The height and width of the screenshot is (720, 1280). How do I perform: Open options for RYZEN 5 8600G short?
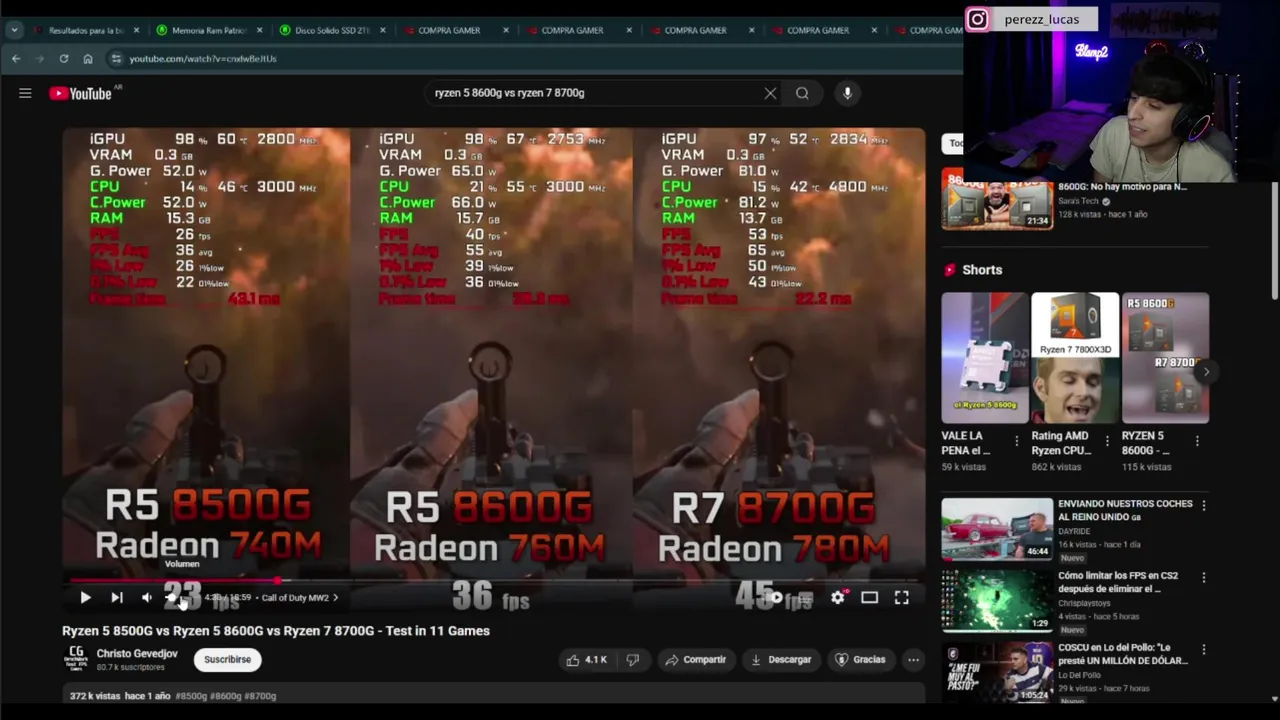tap(1197, 441)
